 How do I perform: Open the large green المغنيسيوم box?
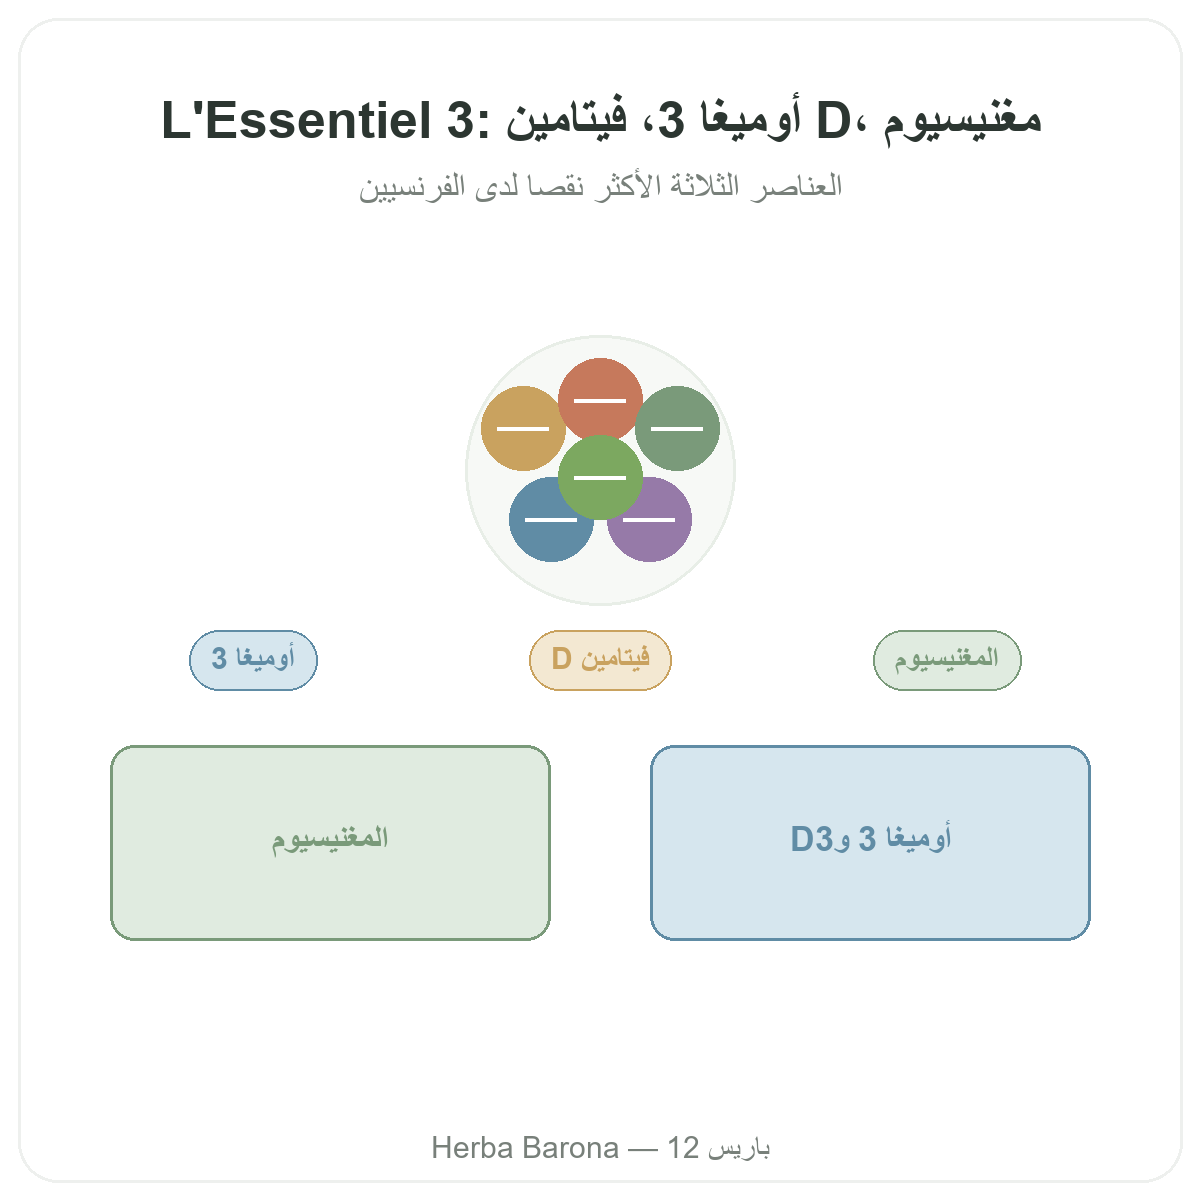point(330,842)
